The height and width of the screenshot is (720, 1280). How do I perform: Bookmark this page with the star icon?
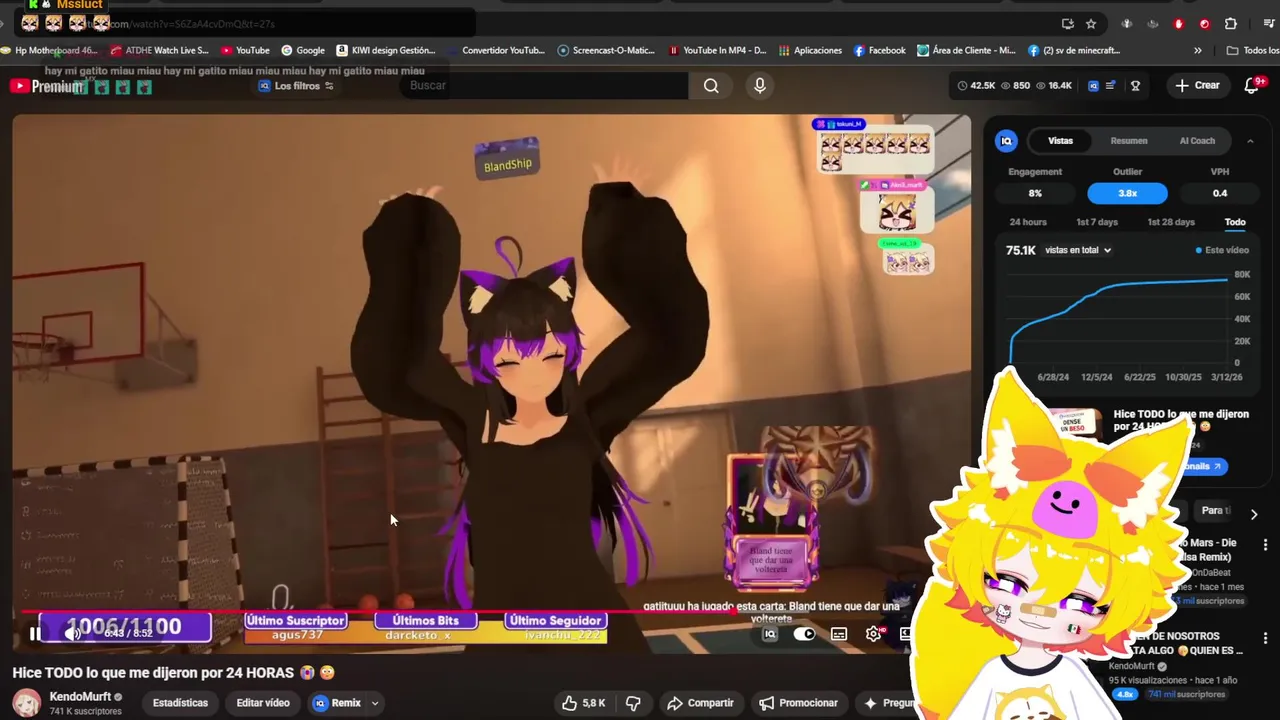click(x=1091, y=24)
